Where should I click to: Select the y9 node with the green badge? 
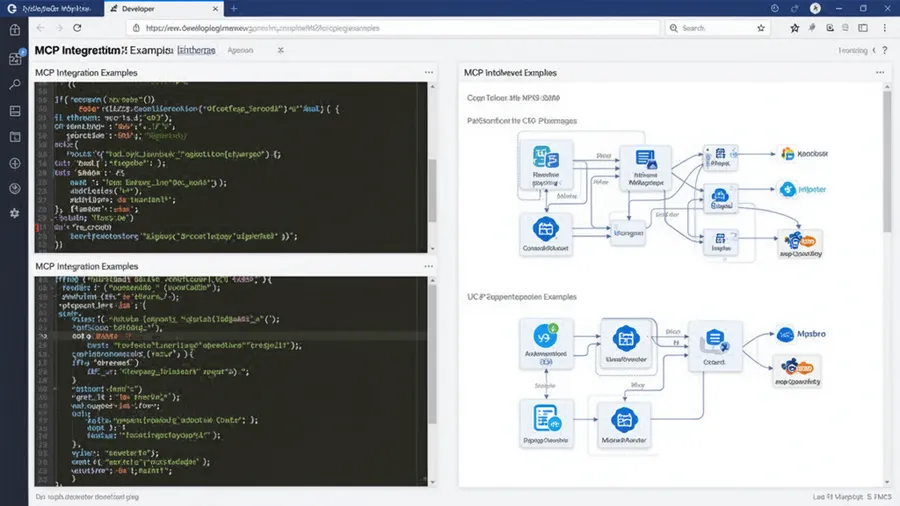tap(546, 344)
